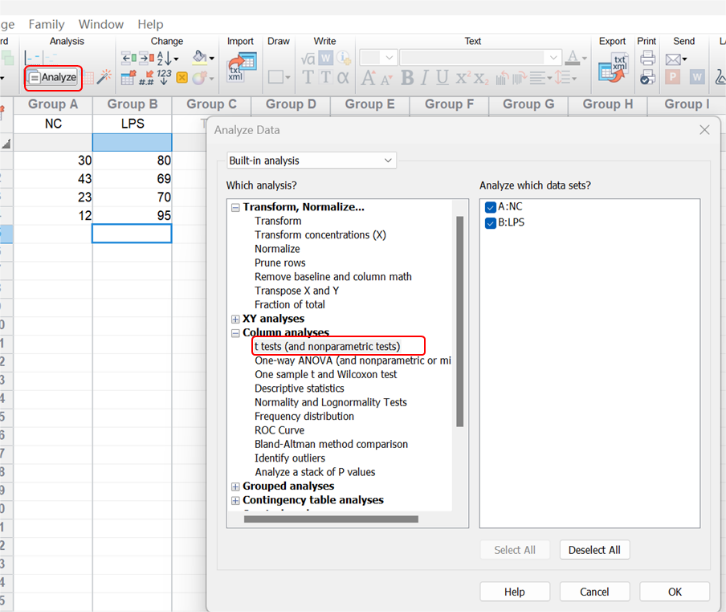726x612 pixels.
Task: Select t tests (and nonparametric tests)
Action: coord(327,346)
